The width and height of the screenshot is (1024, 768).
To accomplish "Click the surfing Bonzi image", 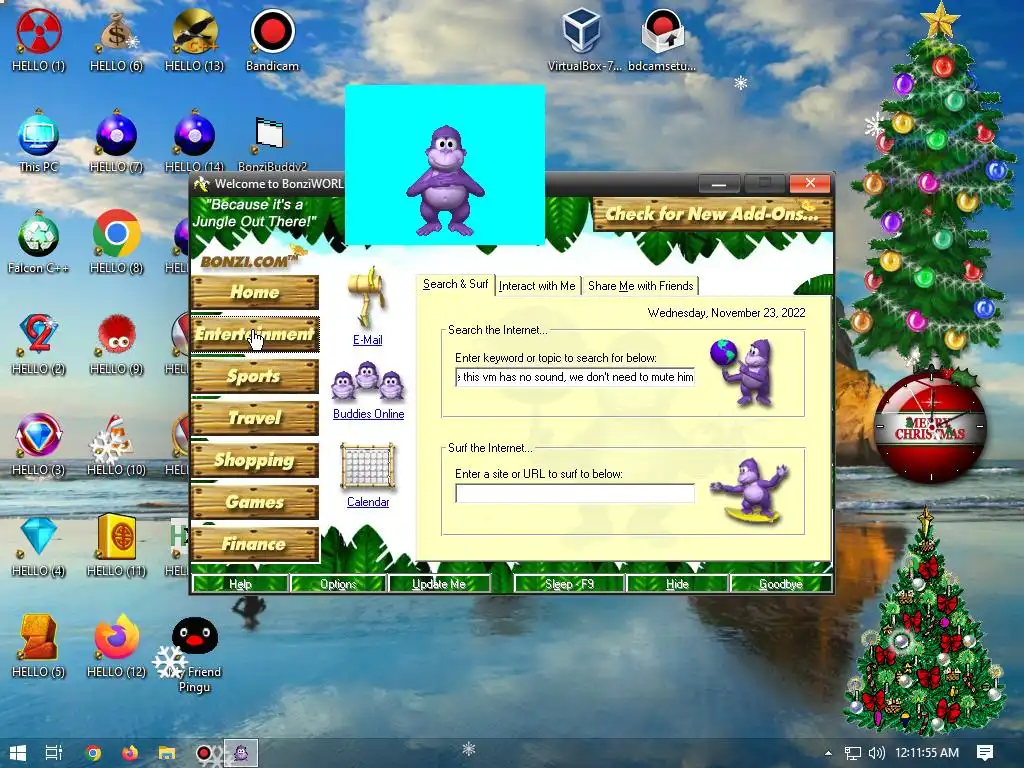I will (x=751, y=490).
